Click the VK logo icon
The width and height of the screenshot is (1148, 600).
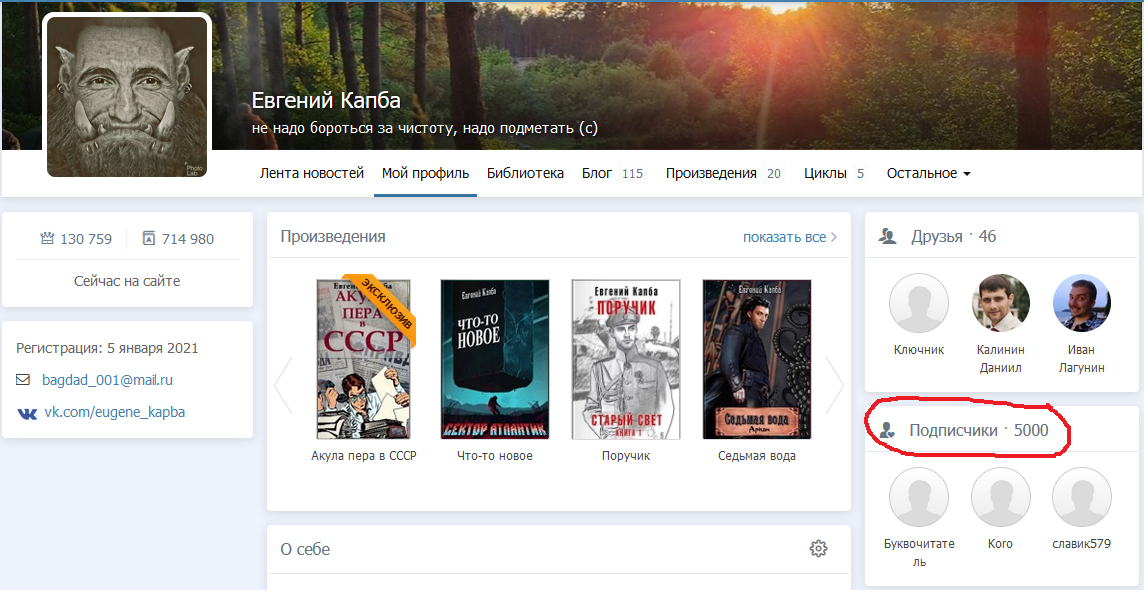click(26, 412)
